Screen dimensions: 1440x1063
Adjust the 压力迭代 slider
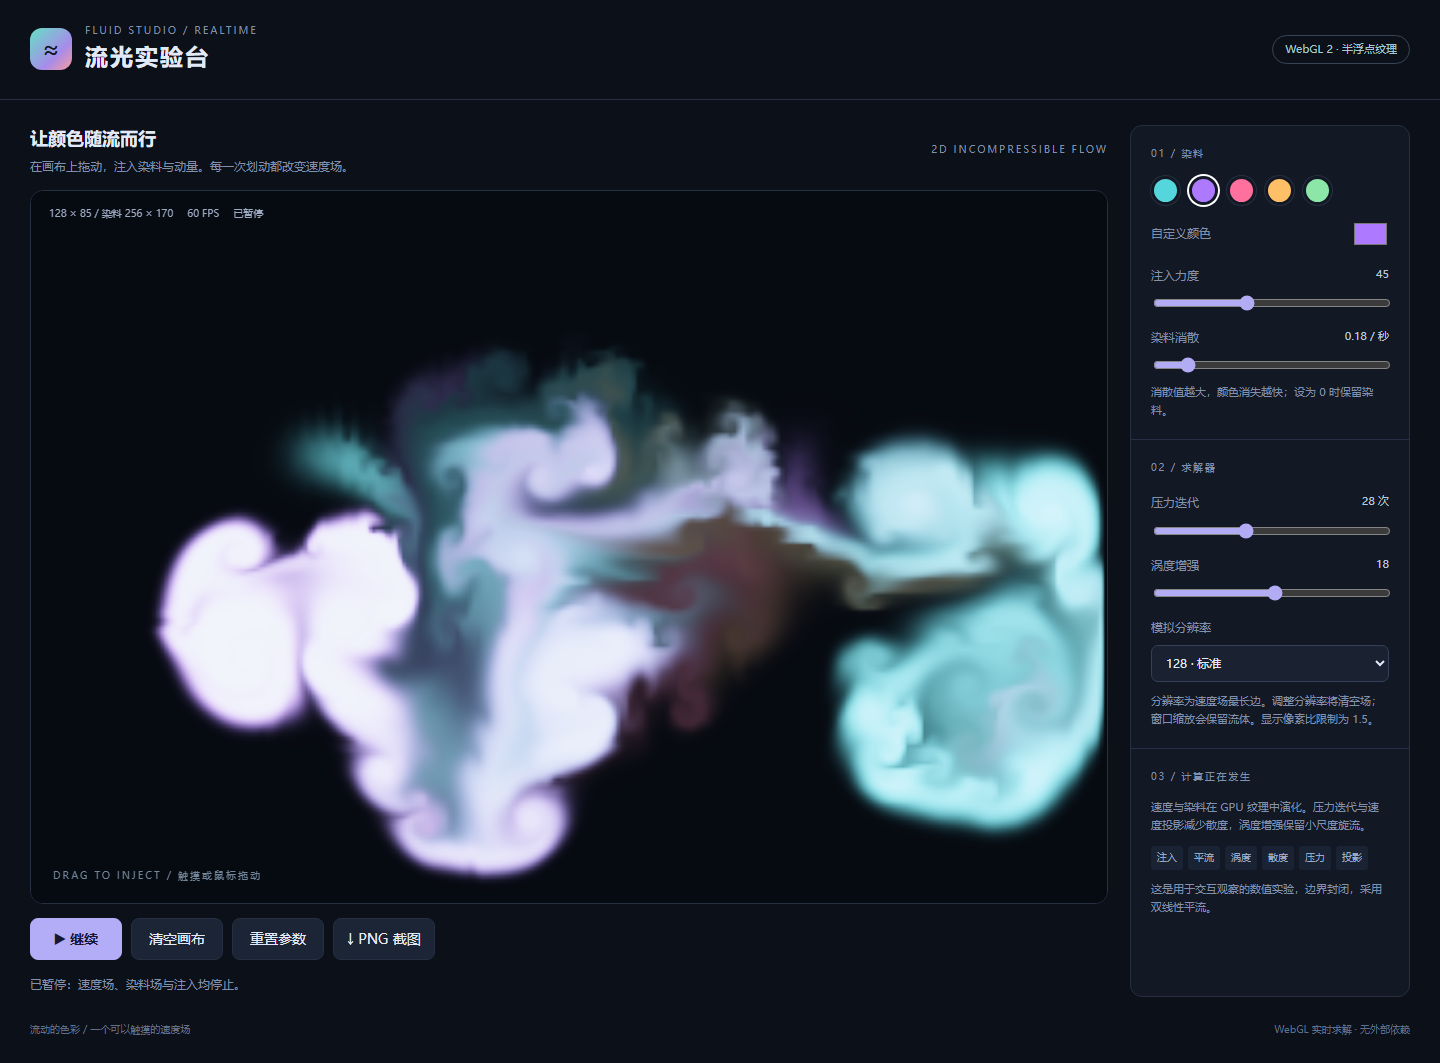pos(1271,531)
